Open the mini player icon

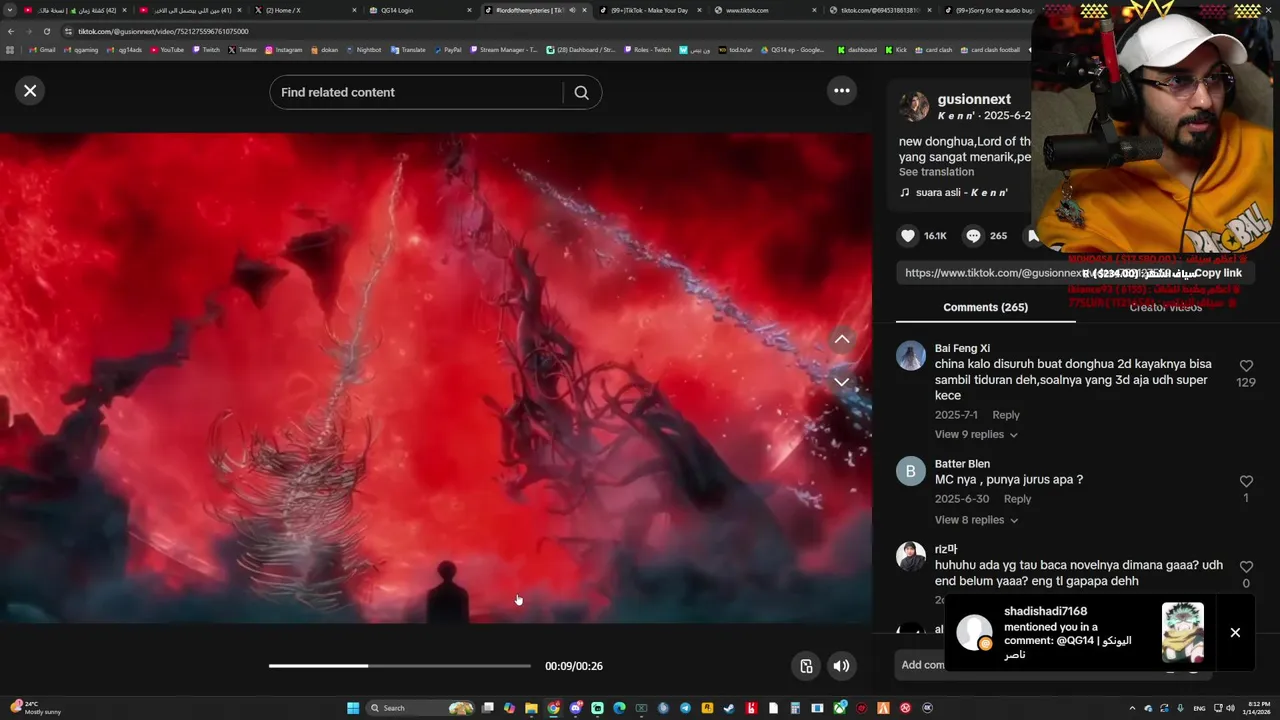(x=806, y=666)
